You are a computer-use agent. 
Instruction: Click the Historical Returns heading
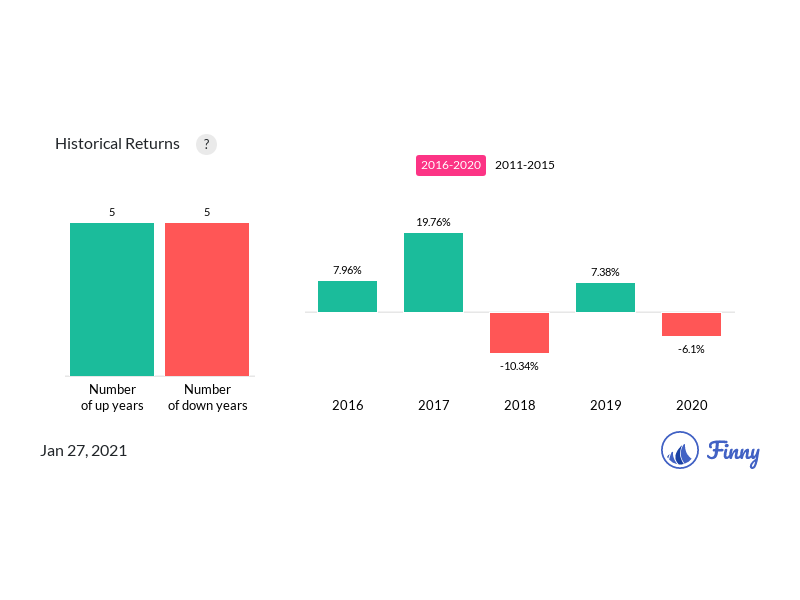[x=117, y=144]
